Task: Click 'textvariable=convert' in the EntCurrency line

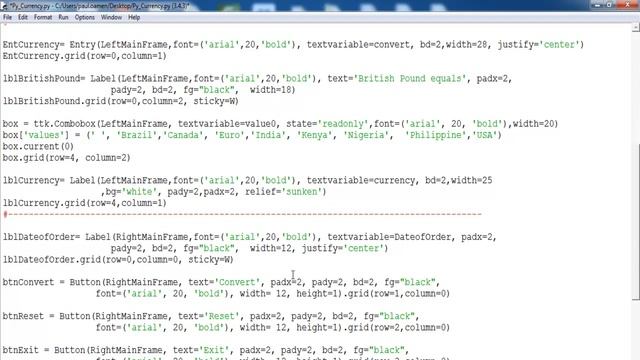Action: point(358,44)
